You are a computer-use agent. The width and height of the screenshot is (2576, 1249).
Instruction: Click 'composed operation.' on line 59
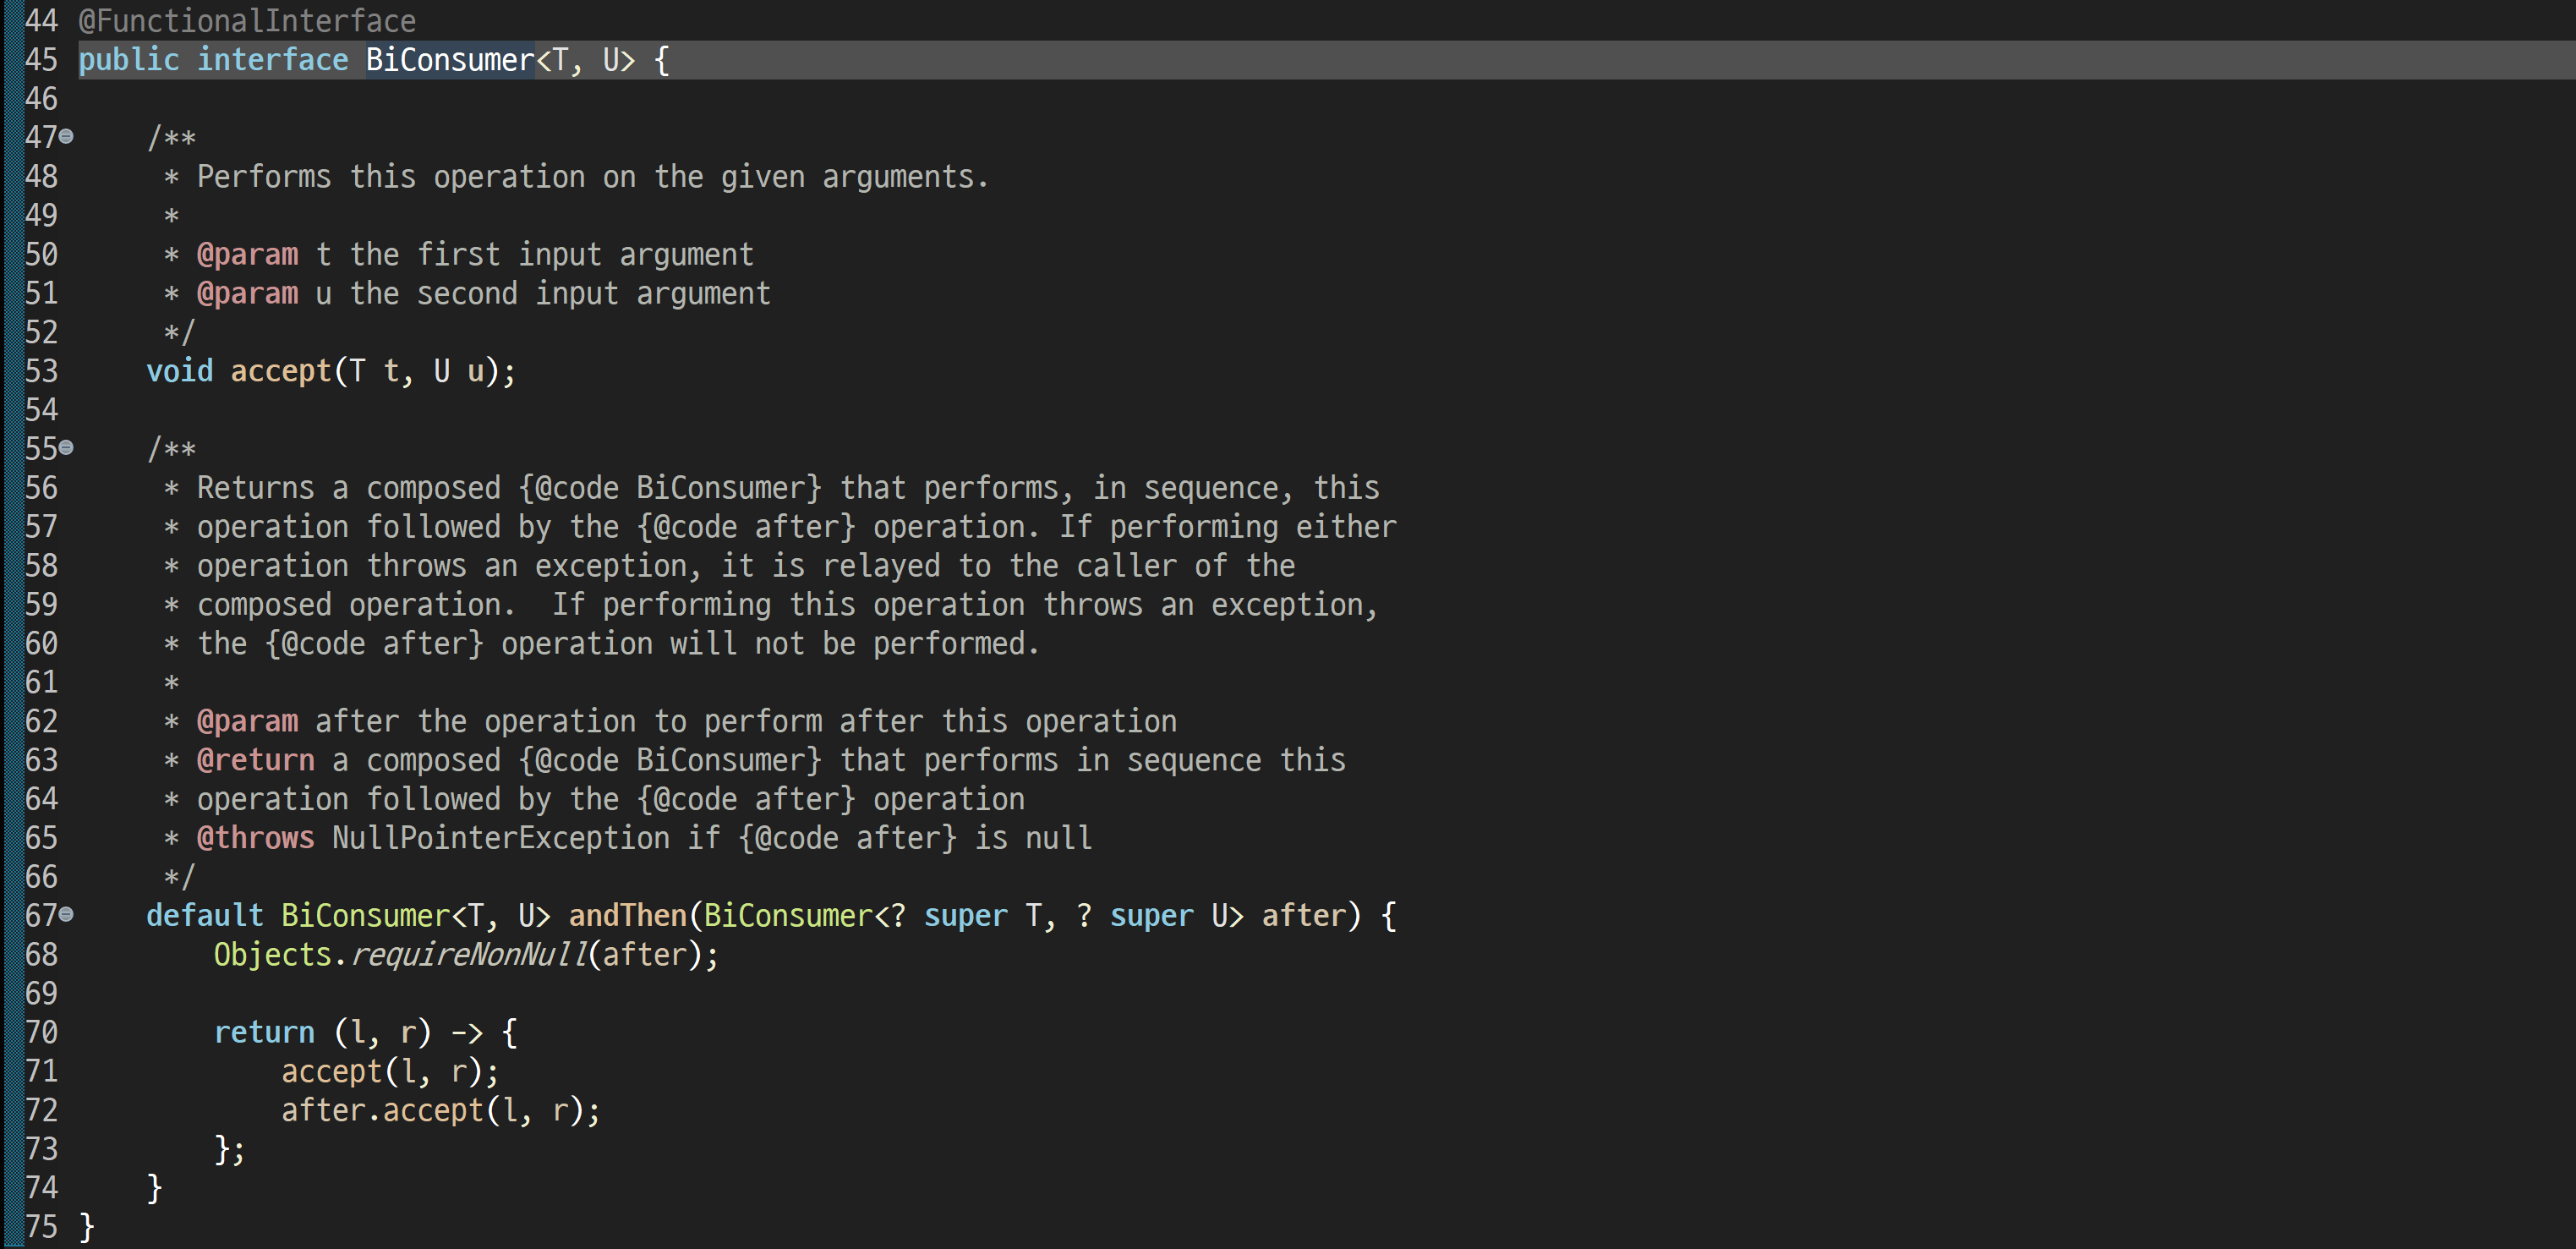tap(356, 605)
